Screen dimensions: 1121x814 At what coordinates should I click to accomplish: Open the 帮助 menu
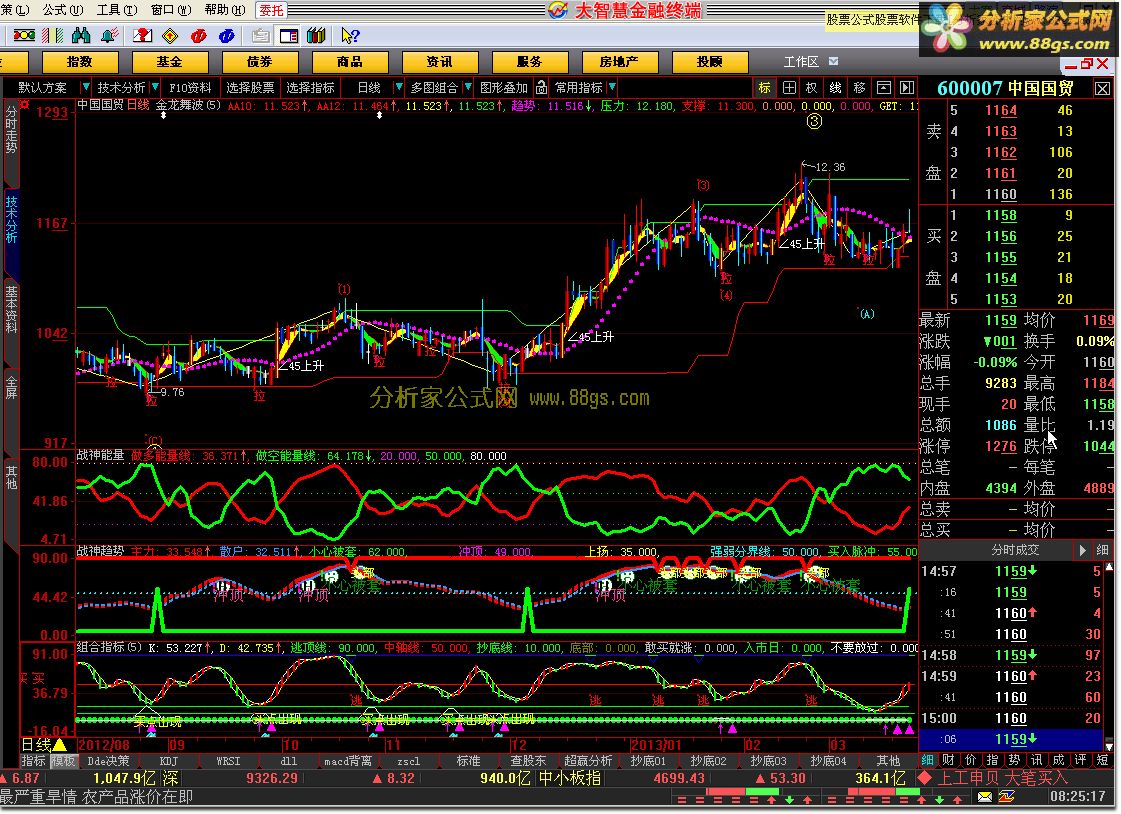coord(224,9)
